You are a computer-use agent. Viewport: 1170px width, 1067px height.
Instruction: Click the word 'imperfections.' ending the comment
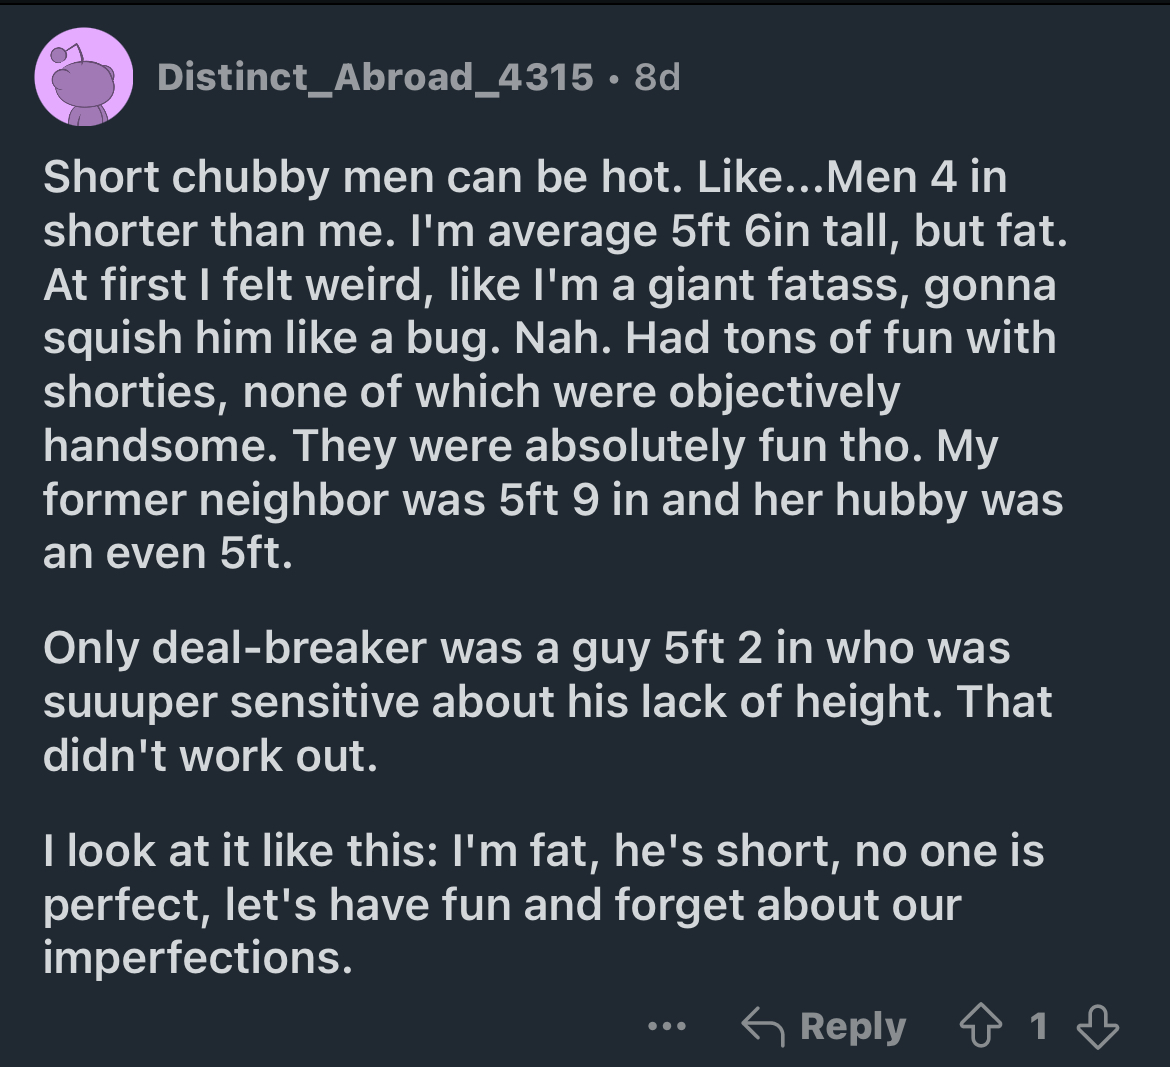197,958
